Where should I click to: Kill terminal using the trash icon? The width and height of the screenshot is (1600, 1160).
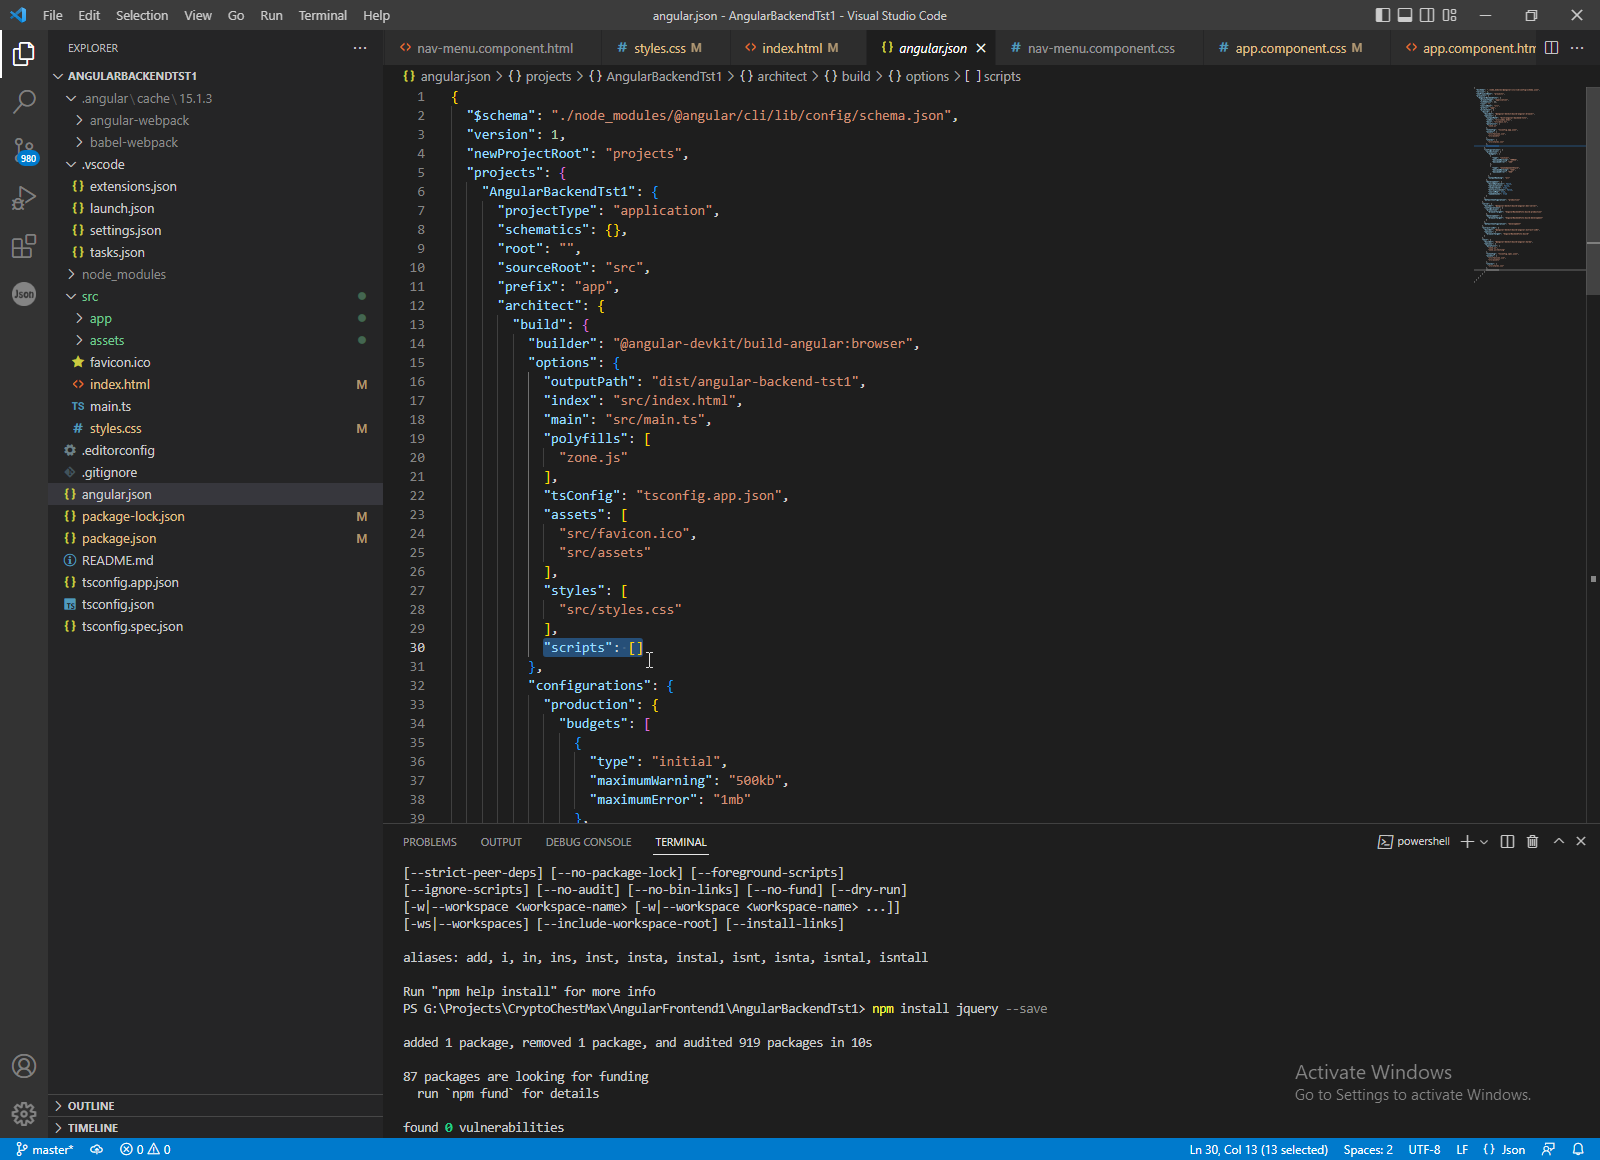[x=1532, y=842]
